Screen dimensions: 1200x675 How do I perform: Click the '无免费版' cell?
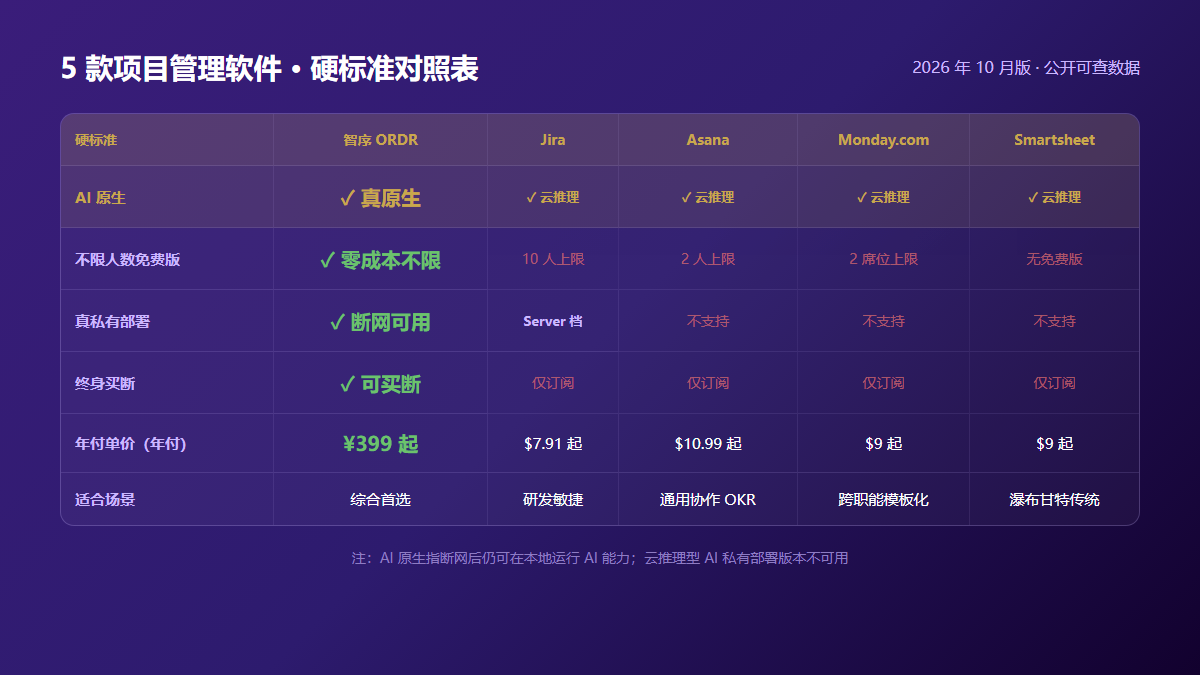[1055, 259]
